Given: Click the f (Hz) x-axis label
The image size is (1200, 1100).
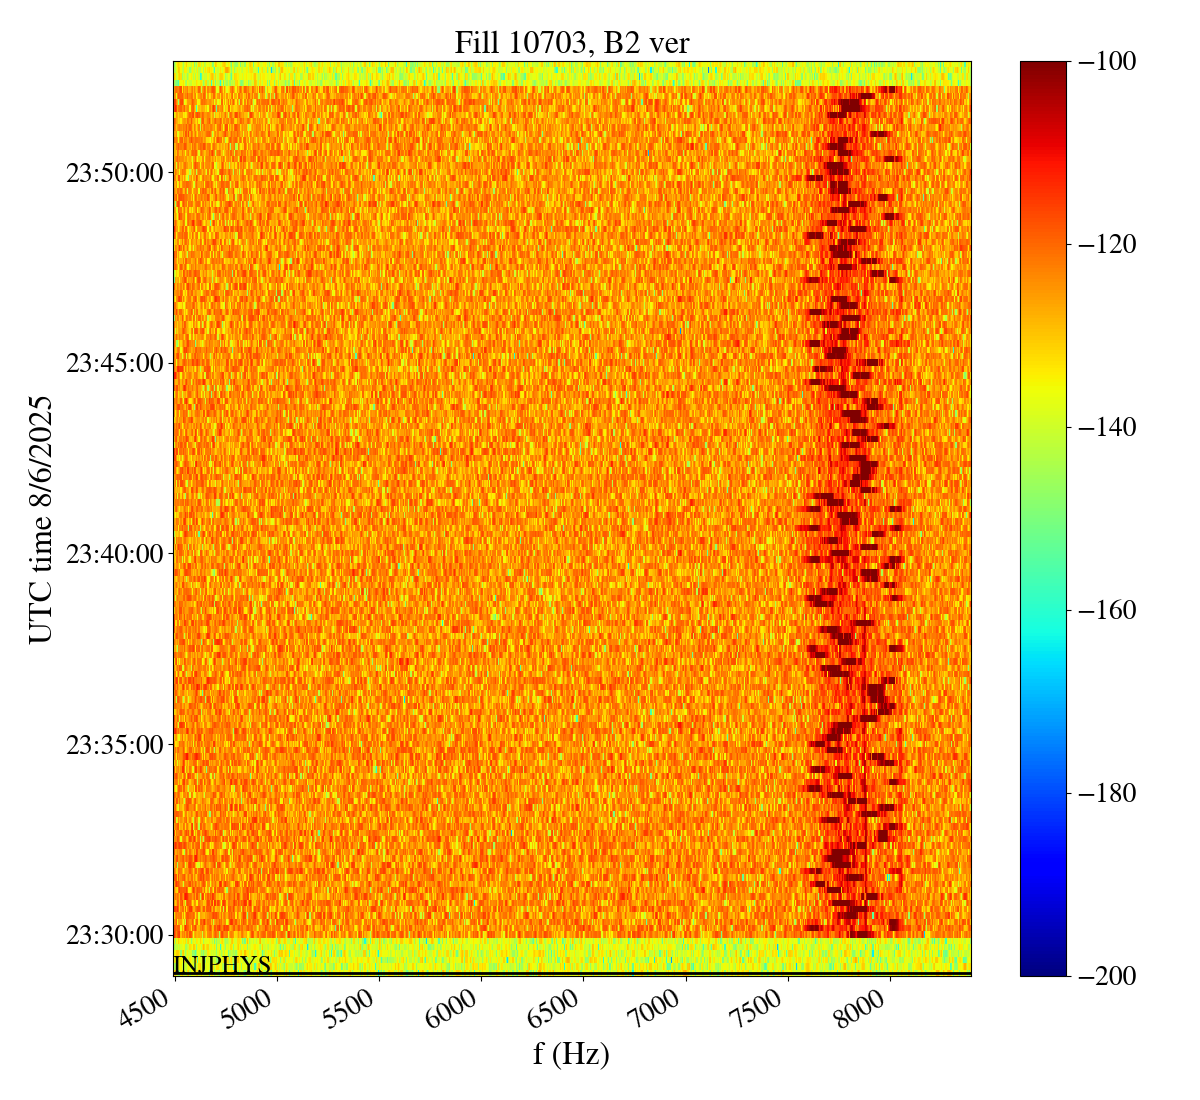Looking at the screenshot, I should 571,1053.
